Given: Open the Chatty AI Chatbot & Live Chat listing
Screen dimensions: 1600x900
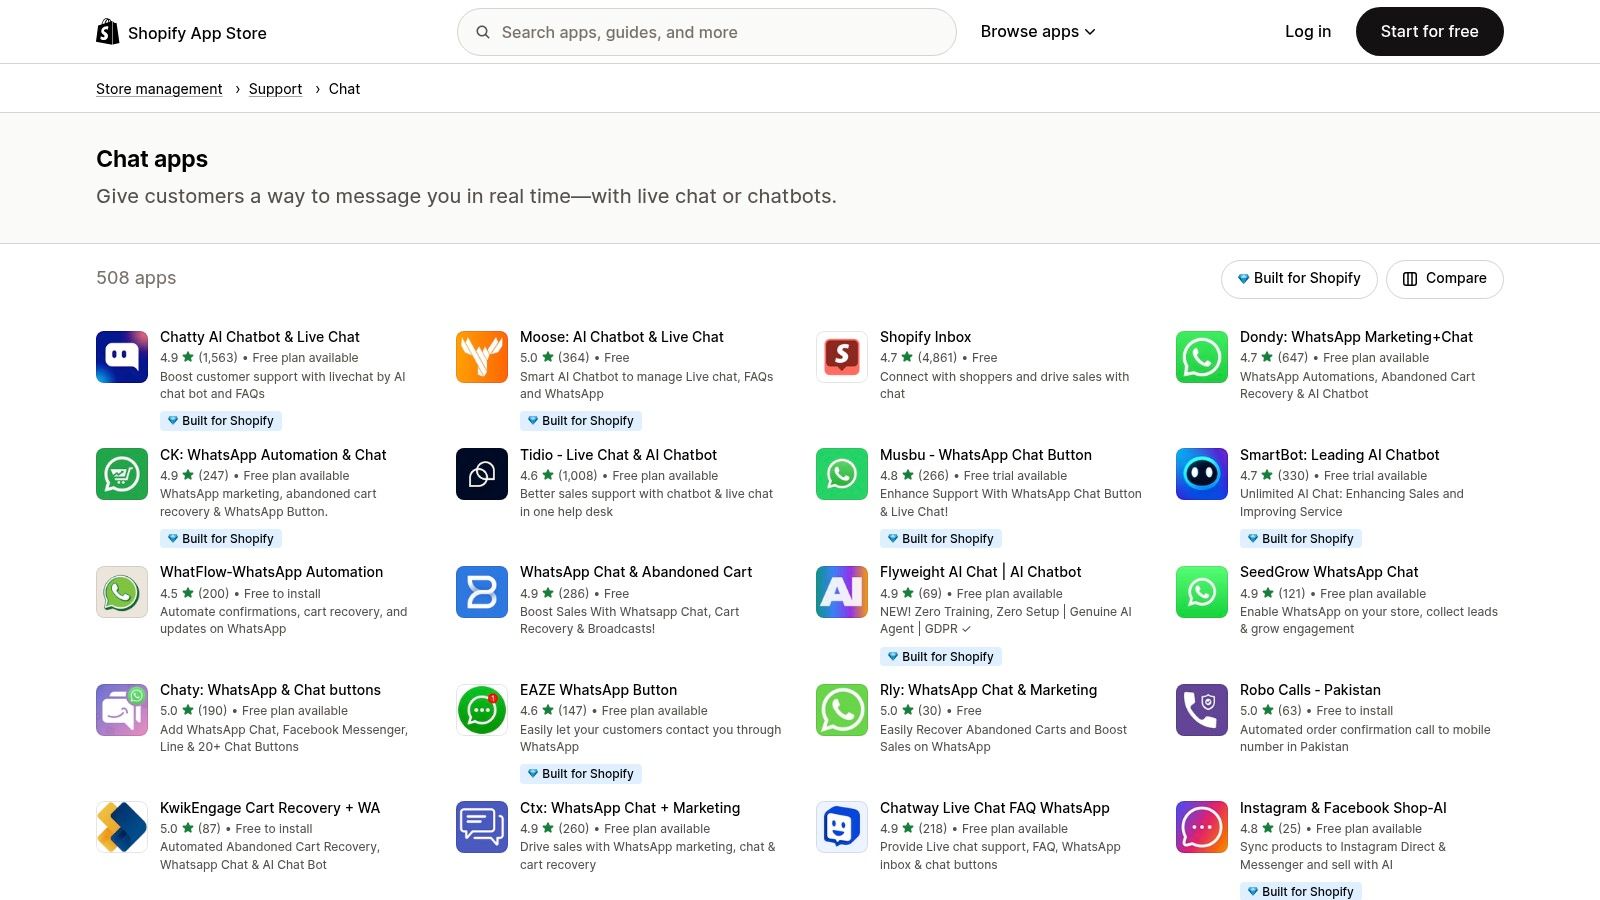Looking at the screenshot, I should (x=260, y=336).
